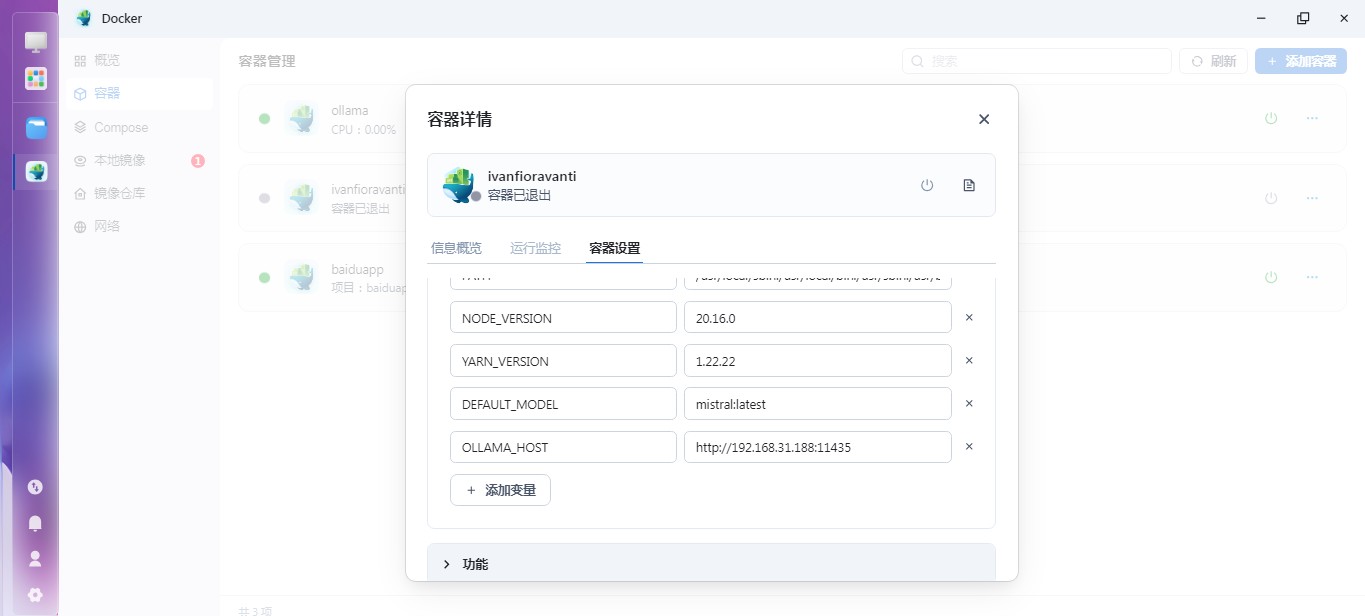
Task: Open the settings gear icon in dock
Action: tap(36, 594)
